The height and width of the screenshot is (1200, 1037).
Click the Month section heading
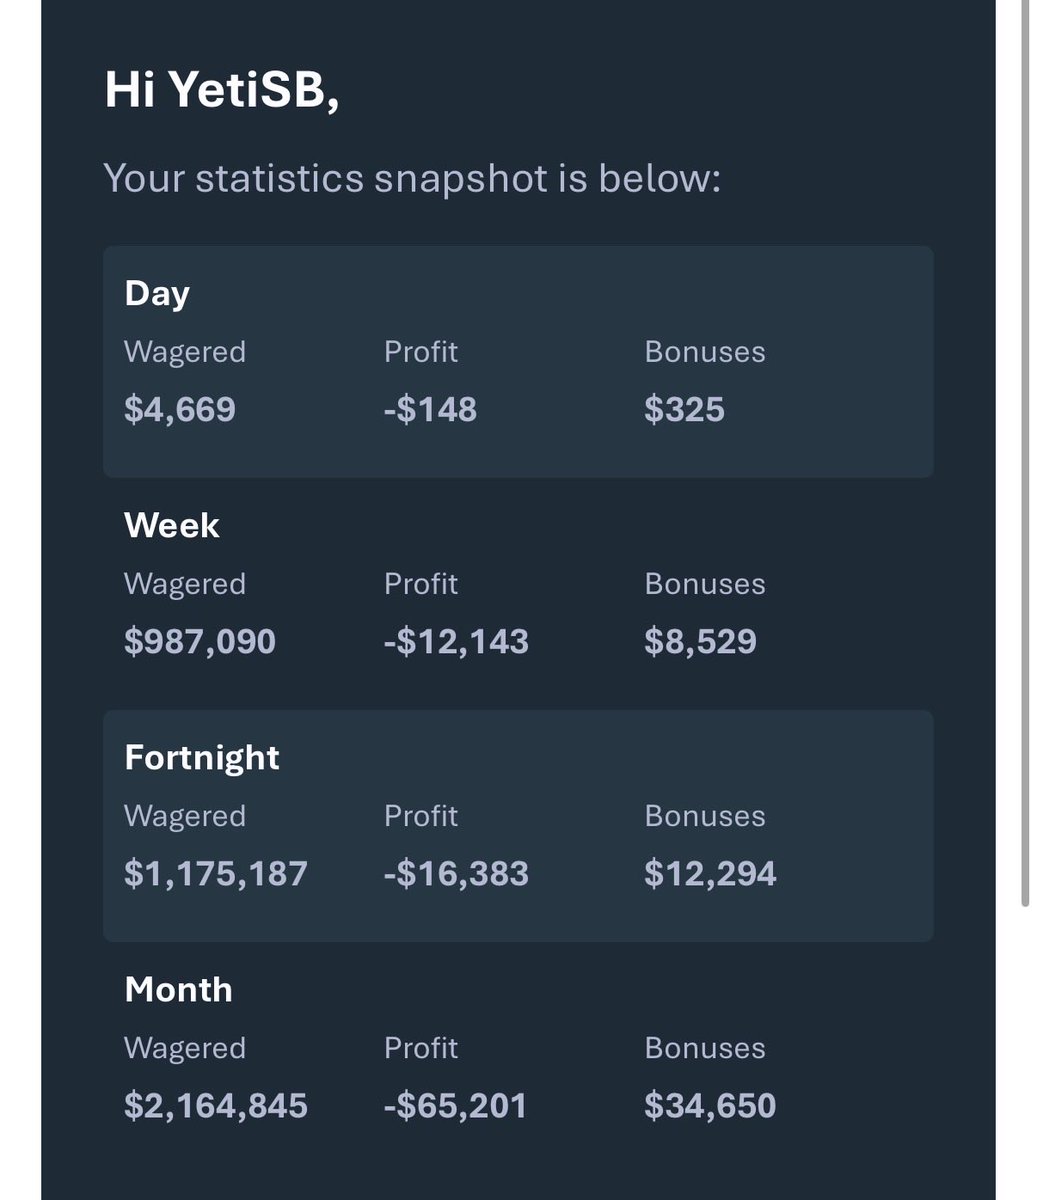pos(178,989)
